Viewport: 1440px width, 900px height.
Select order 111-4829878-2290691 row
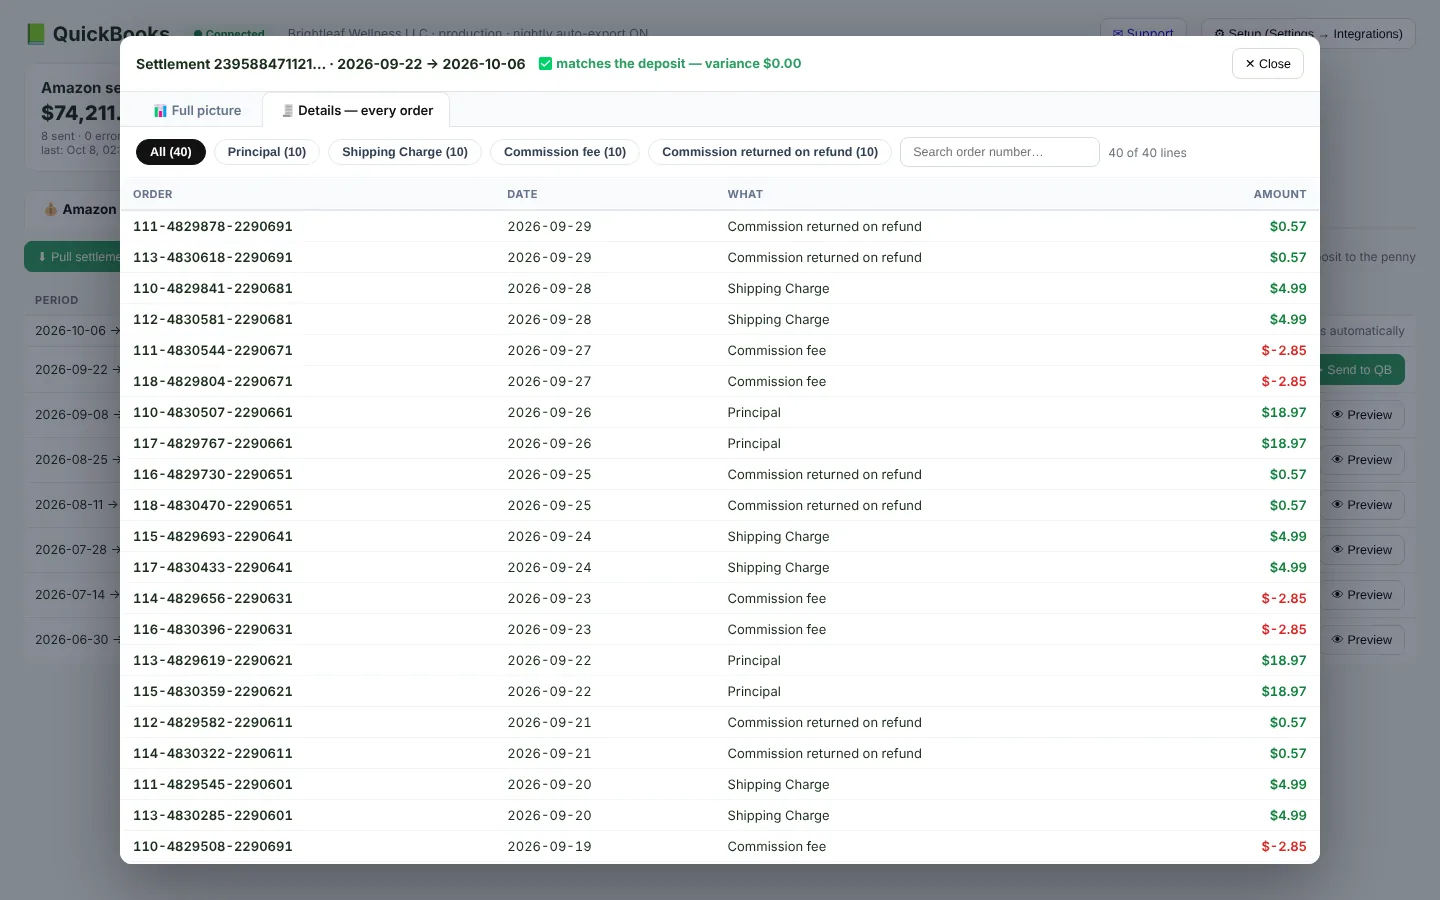[x=720, y=227]
